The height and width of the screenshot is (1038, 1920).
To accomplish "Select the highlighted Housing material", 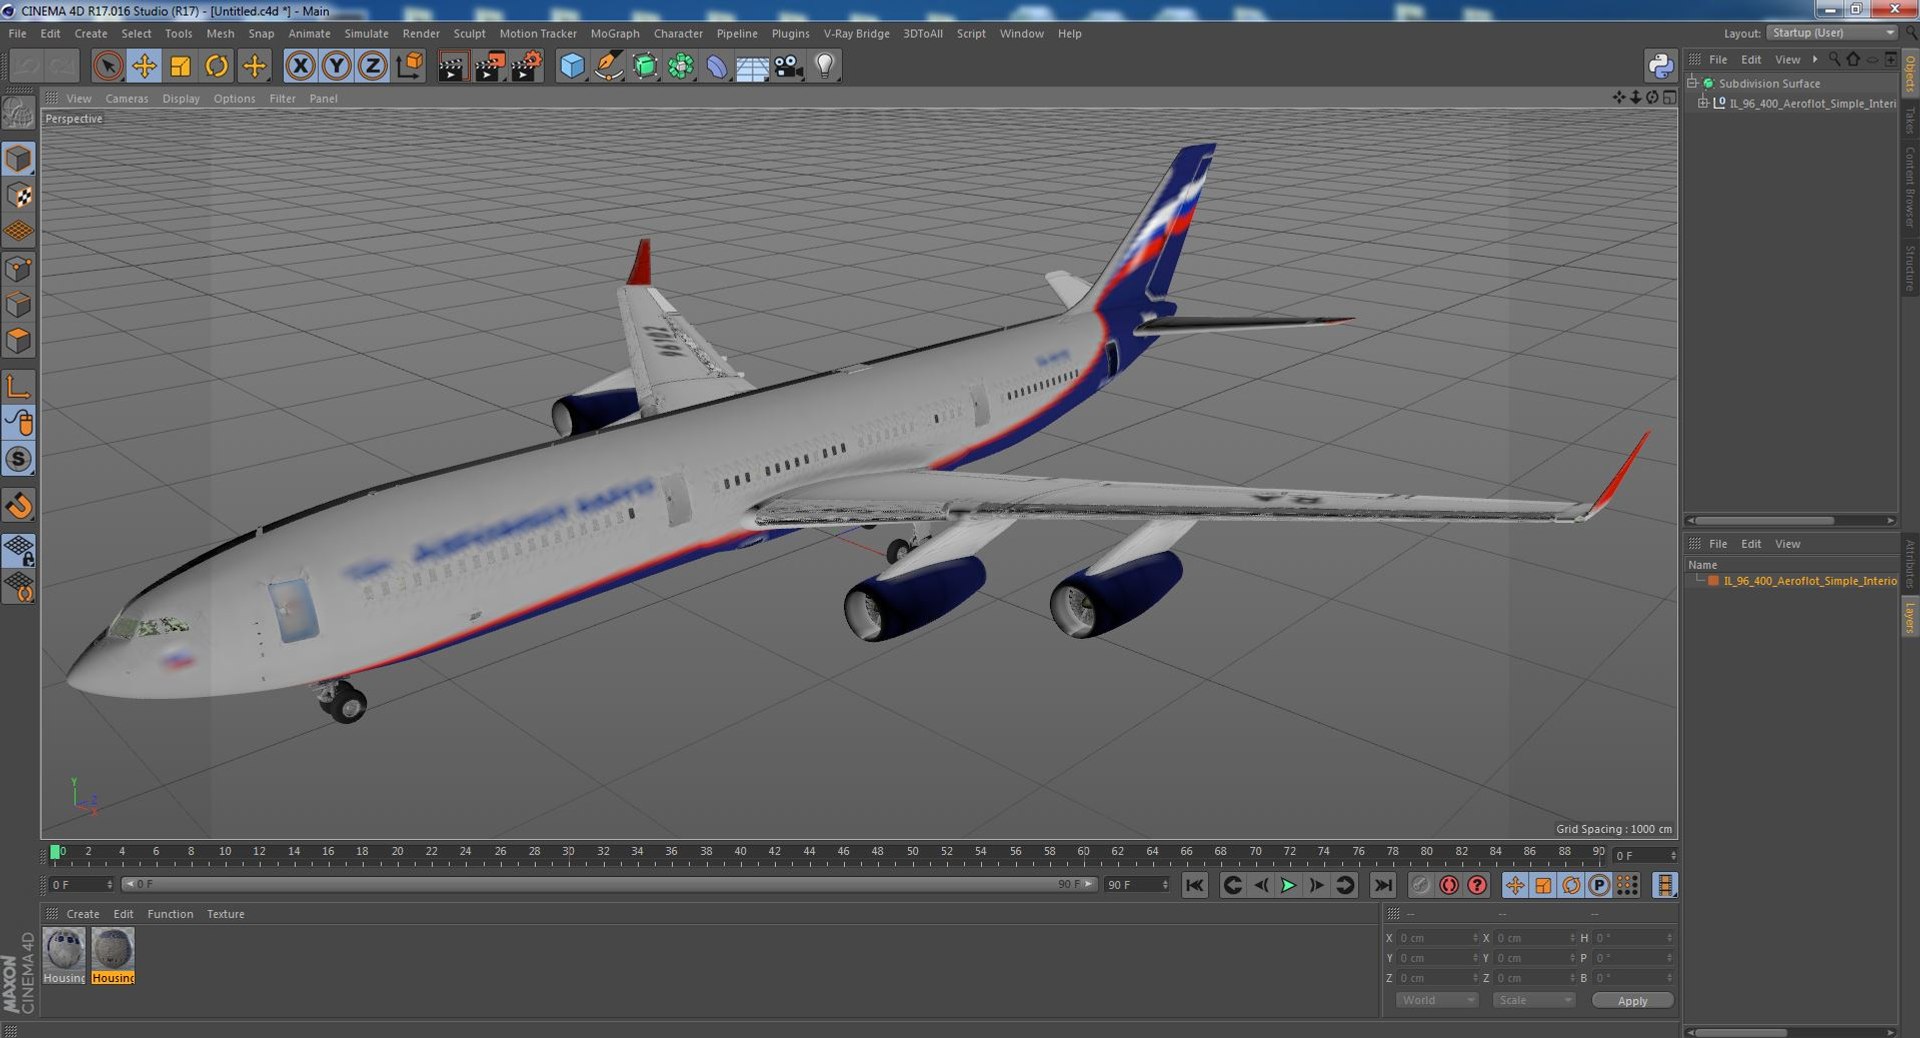I will [x=112, y=956].
